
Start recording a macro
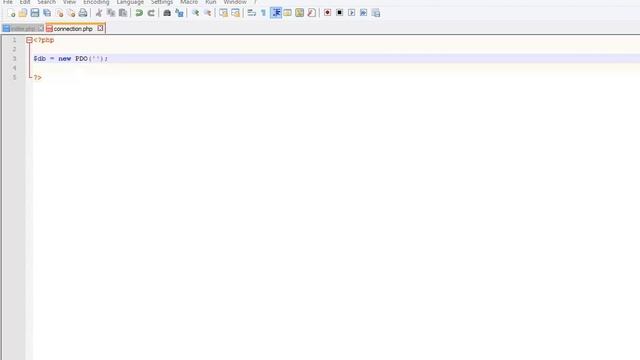click(327, 13)
